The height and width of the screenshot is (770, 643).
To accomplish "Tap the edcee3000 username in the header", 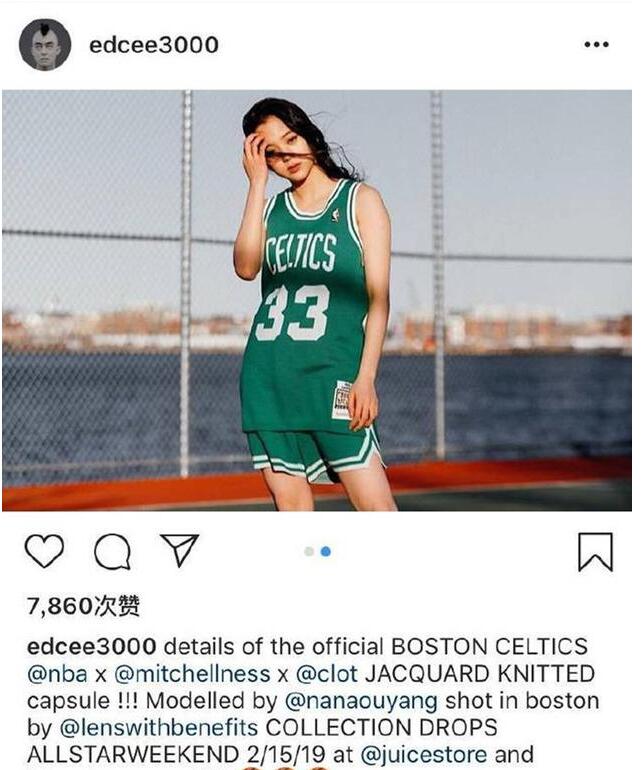I will 154,45.
